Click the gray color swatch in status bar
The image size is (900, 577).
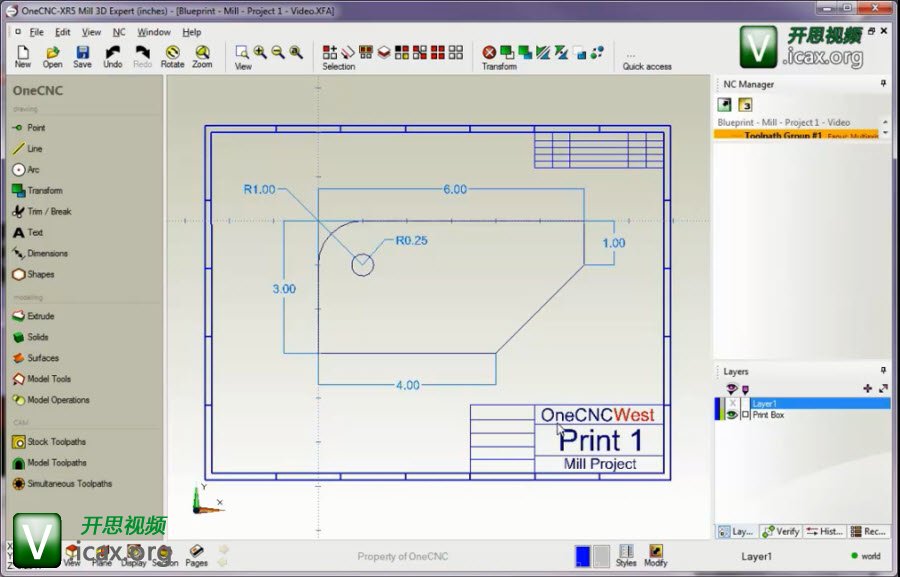[x=601, y=556]
